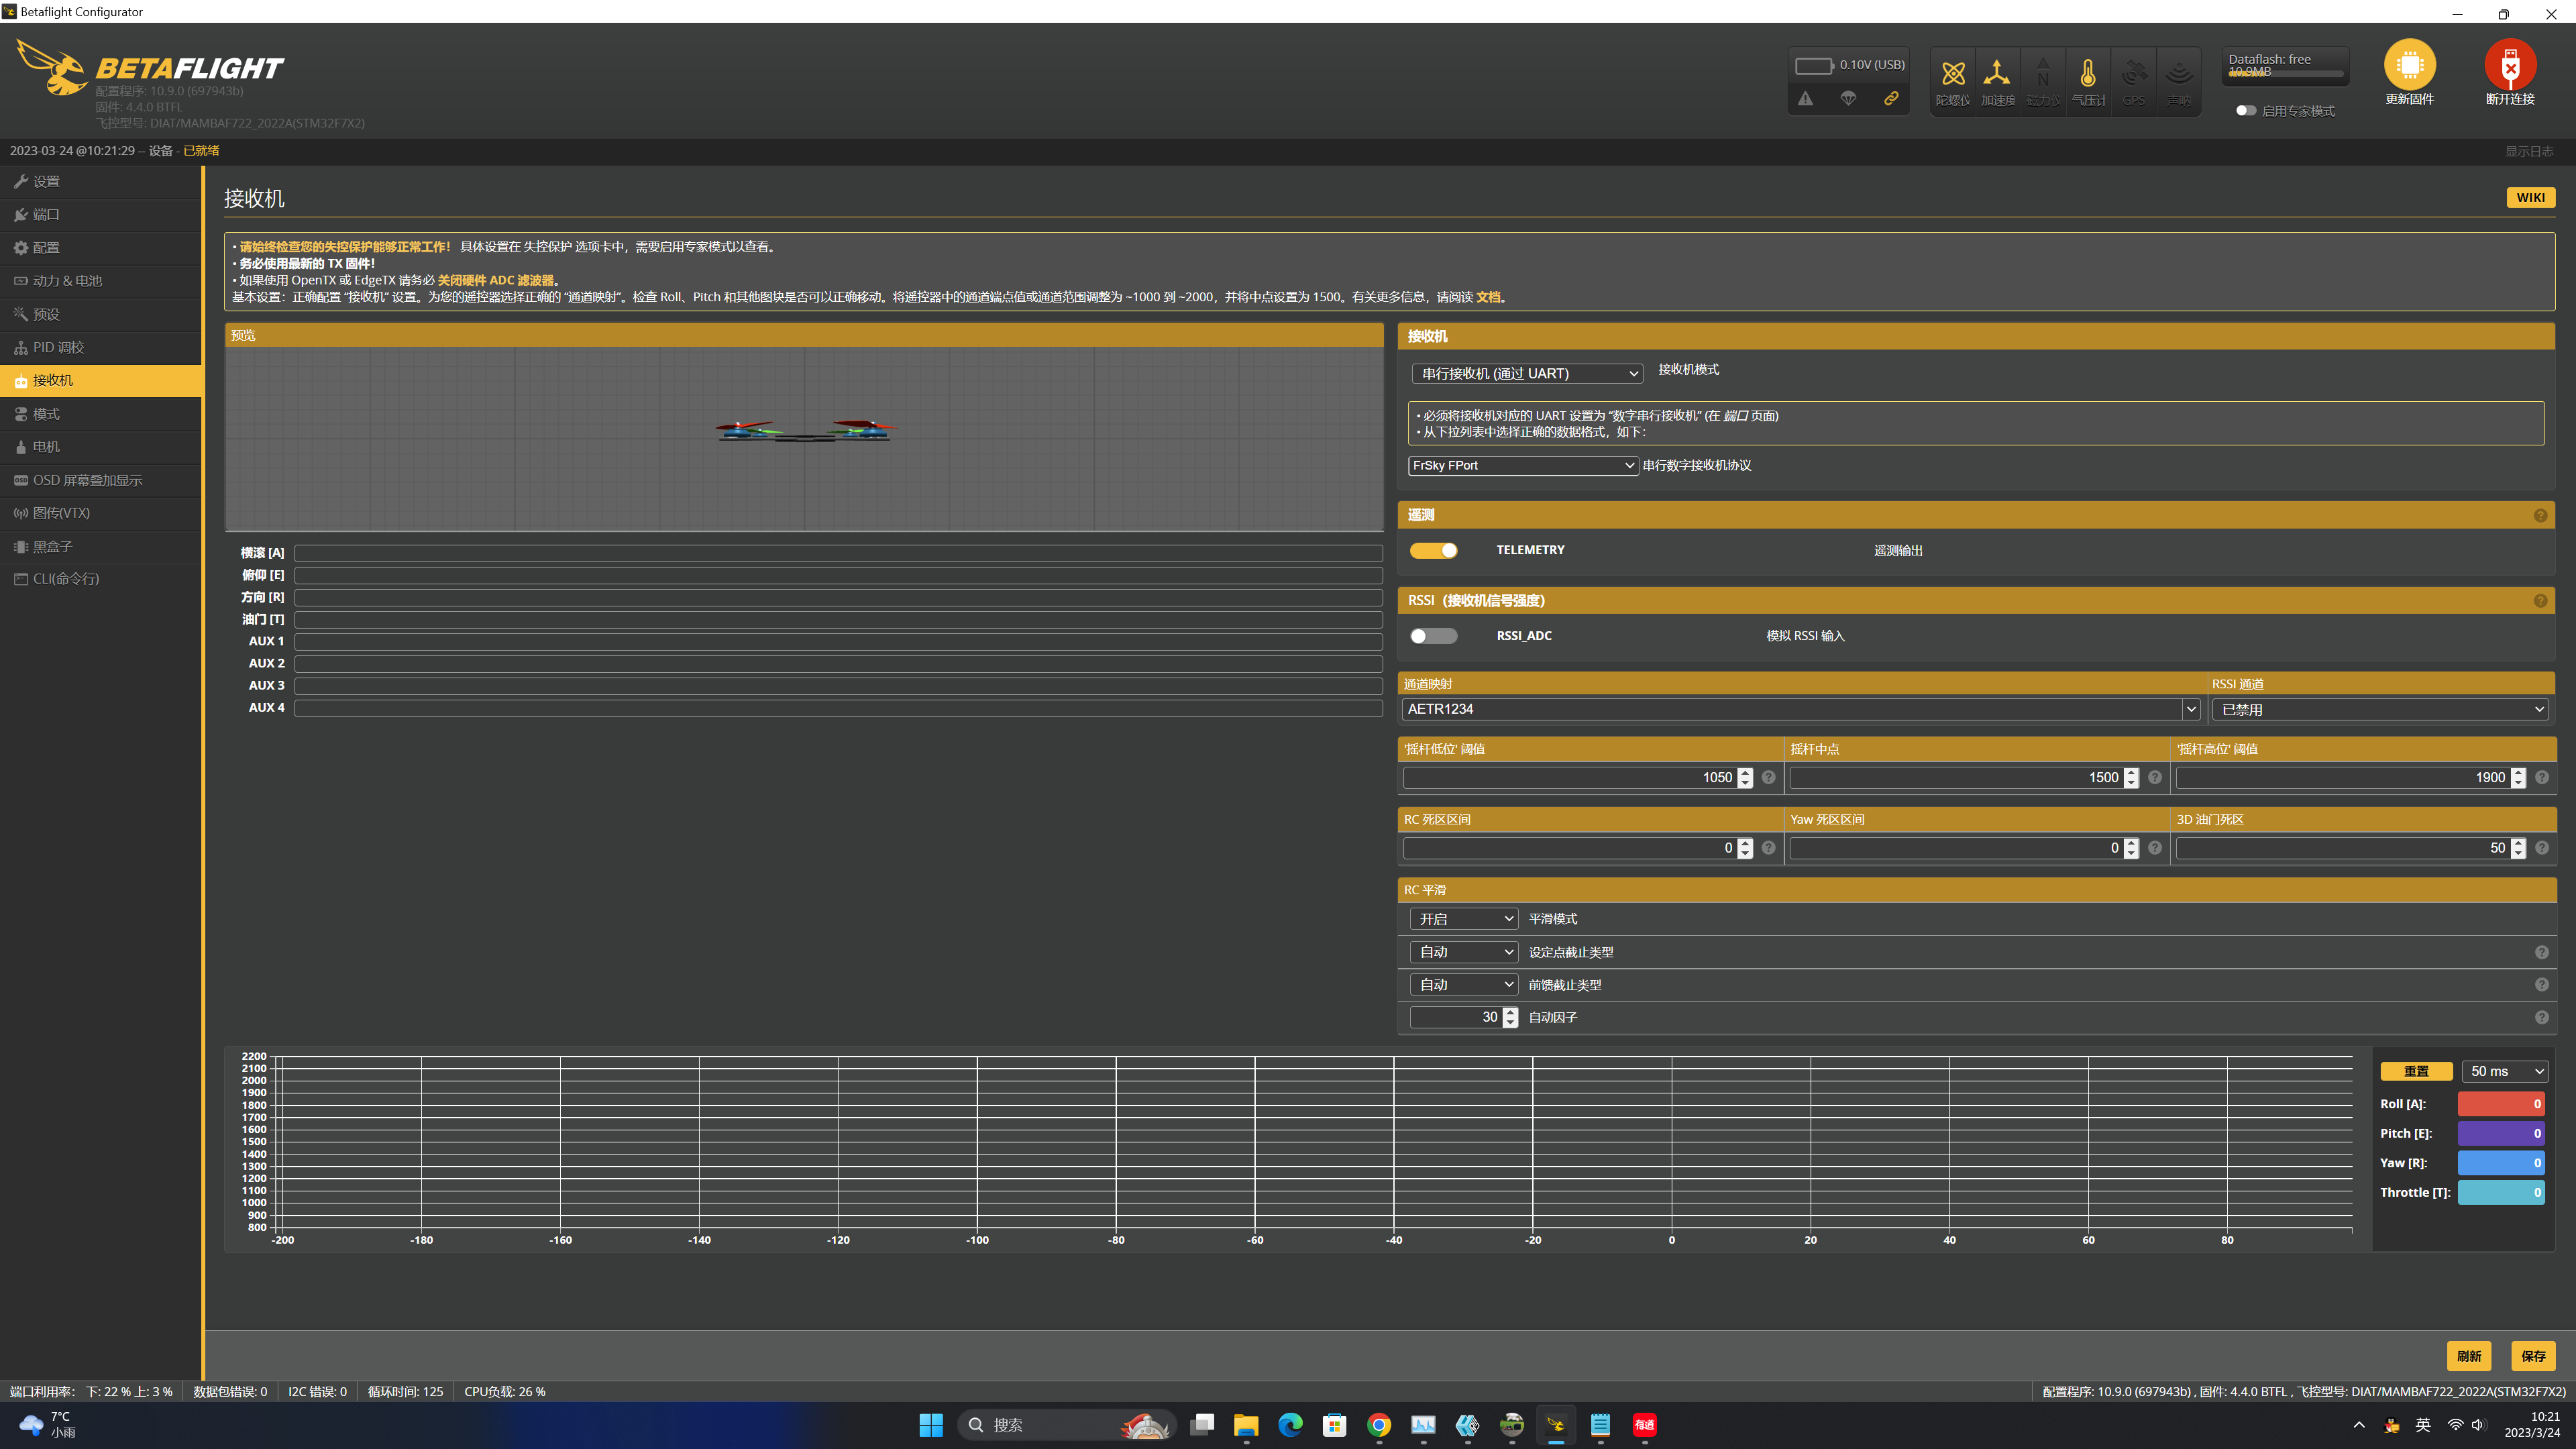Disable the TELEMETRY toggle
This screenshot has height=1449, width=2576.
(1433, 550)
